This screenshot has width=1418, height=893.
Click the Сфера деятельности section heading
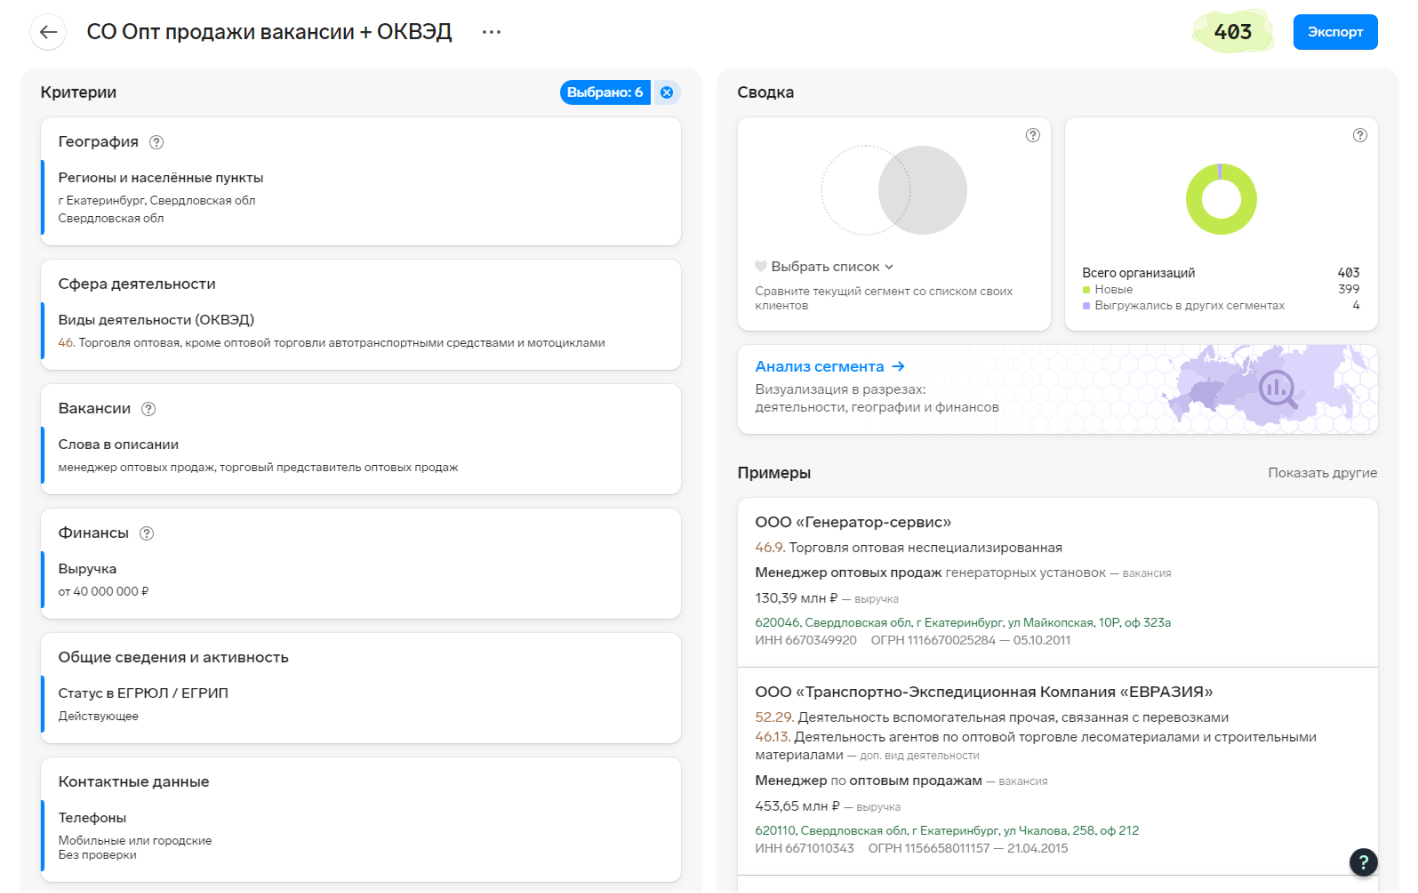pos(137,285)
